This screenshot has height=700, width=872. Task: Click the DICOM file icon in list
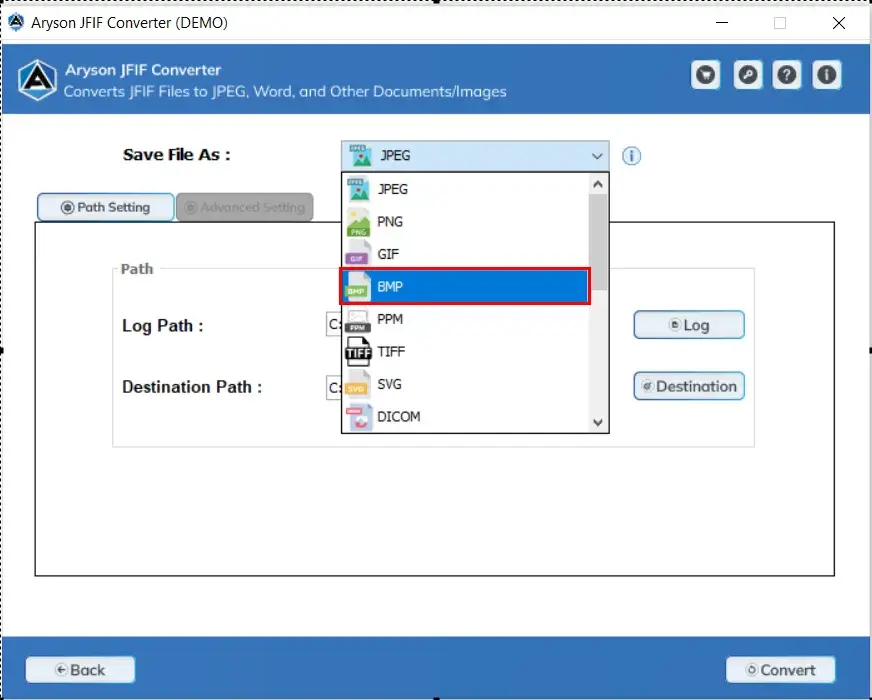tap(359, 417)
